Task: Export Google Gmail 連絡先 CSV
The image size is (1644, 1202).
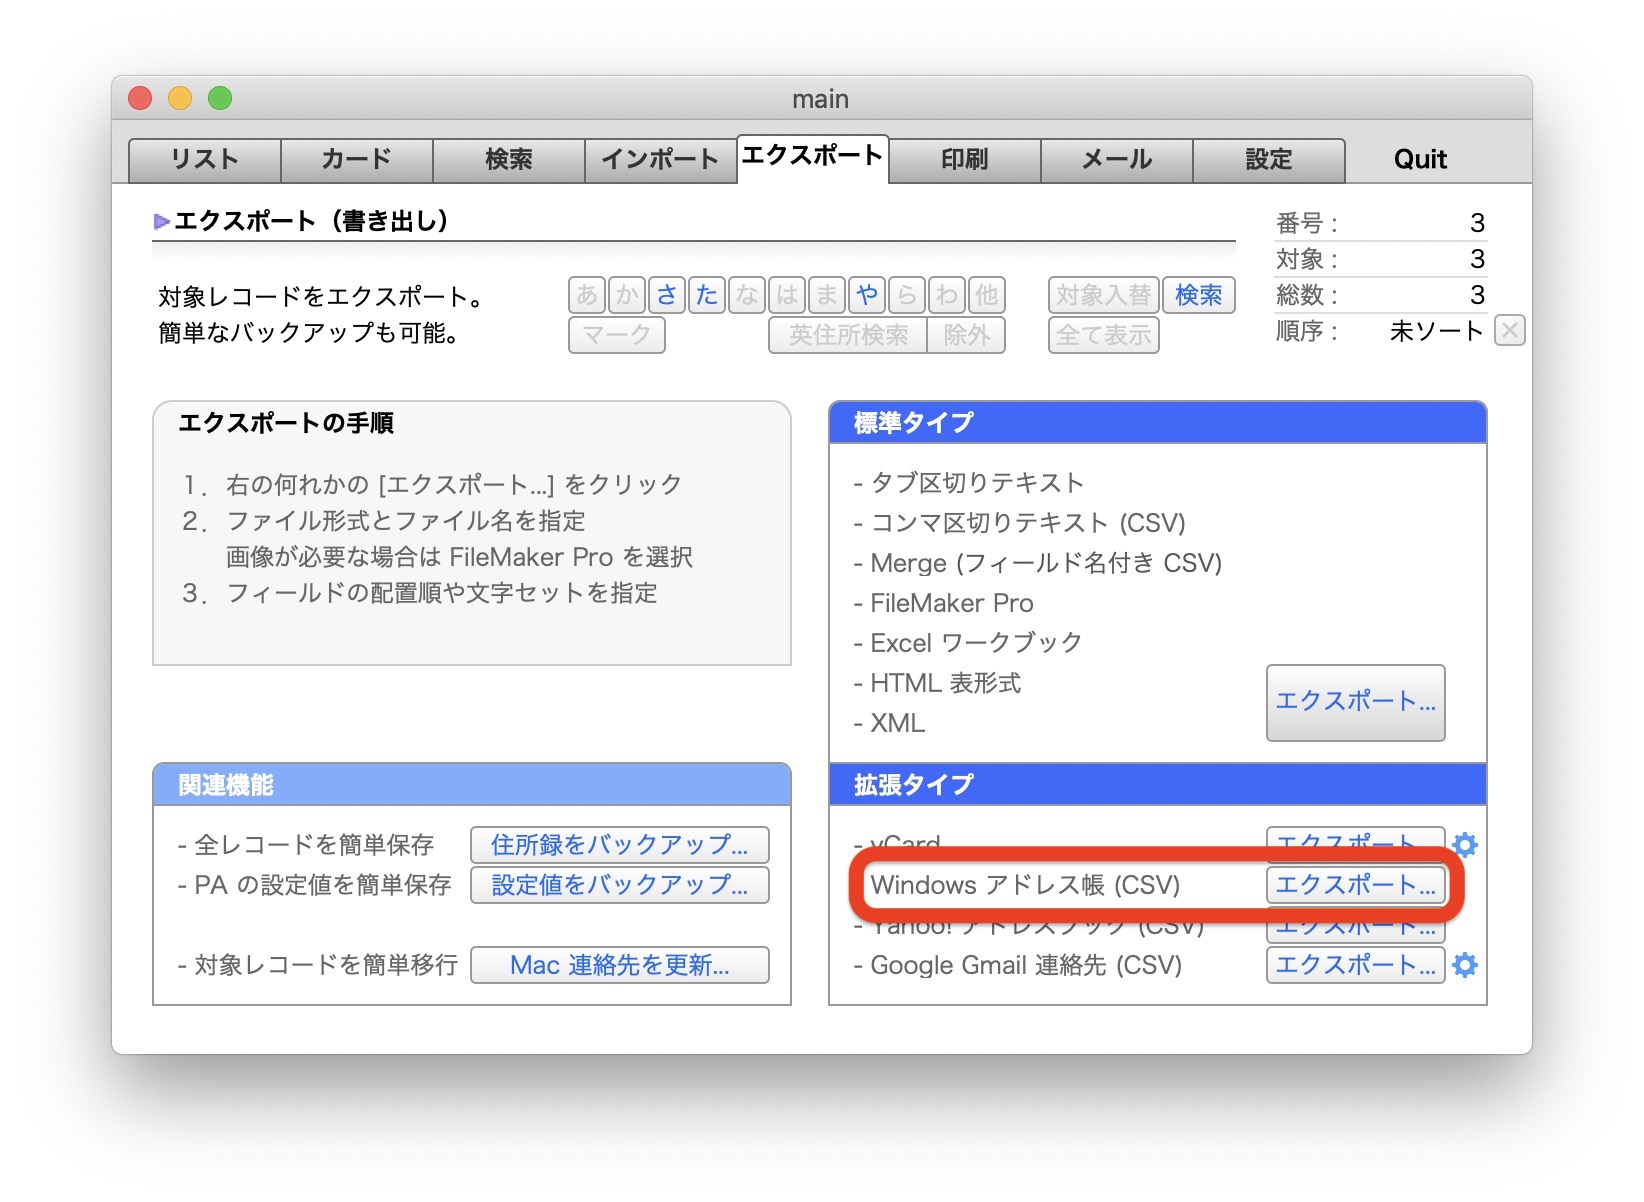Action: 1355,965
